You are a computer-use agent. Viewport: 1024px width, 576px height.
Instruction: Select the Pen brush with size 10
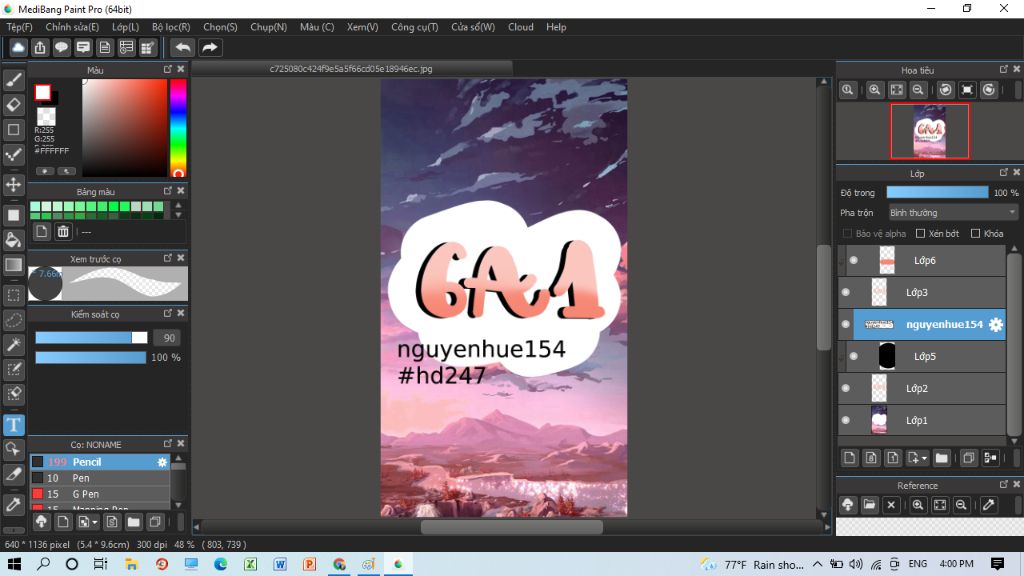[100, 478]
